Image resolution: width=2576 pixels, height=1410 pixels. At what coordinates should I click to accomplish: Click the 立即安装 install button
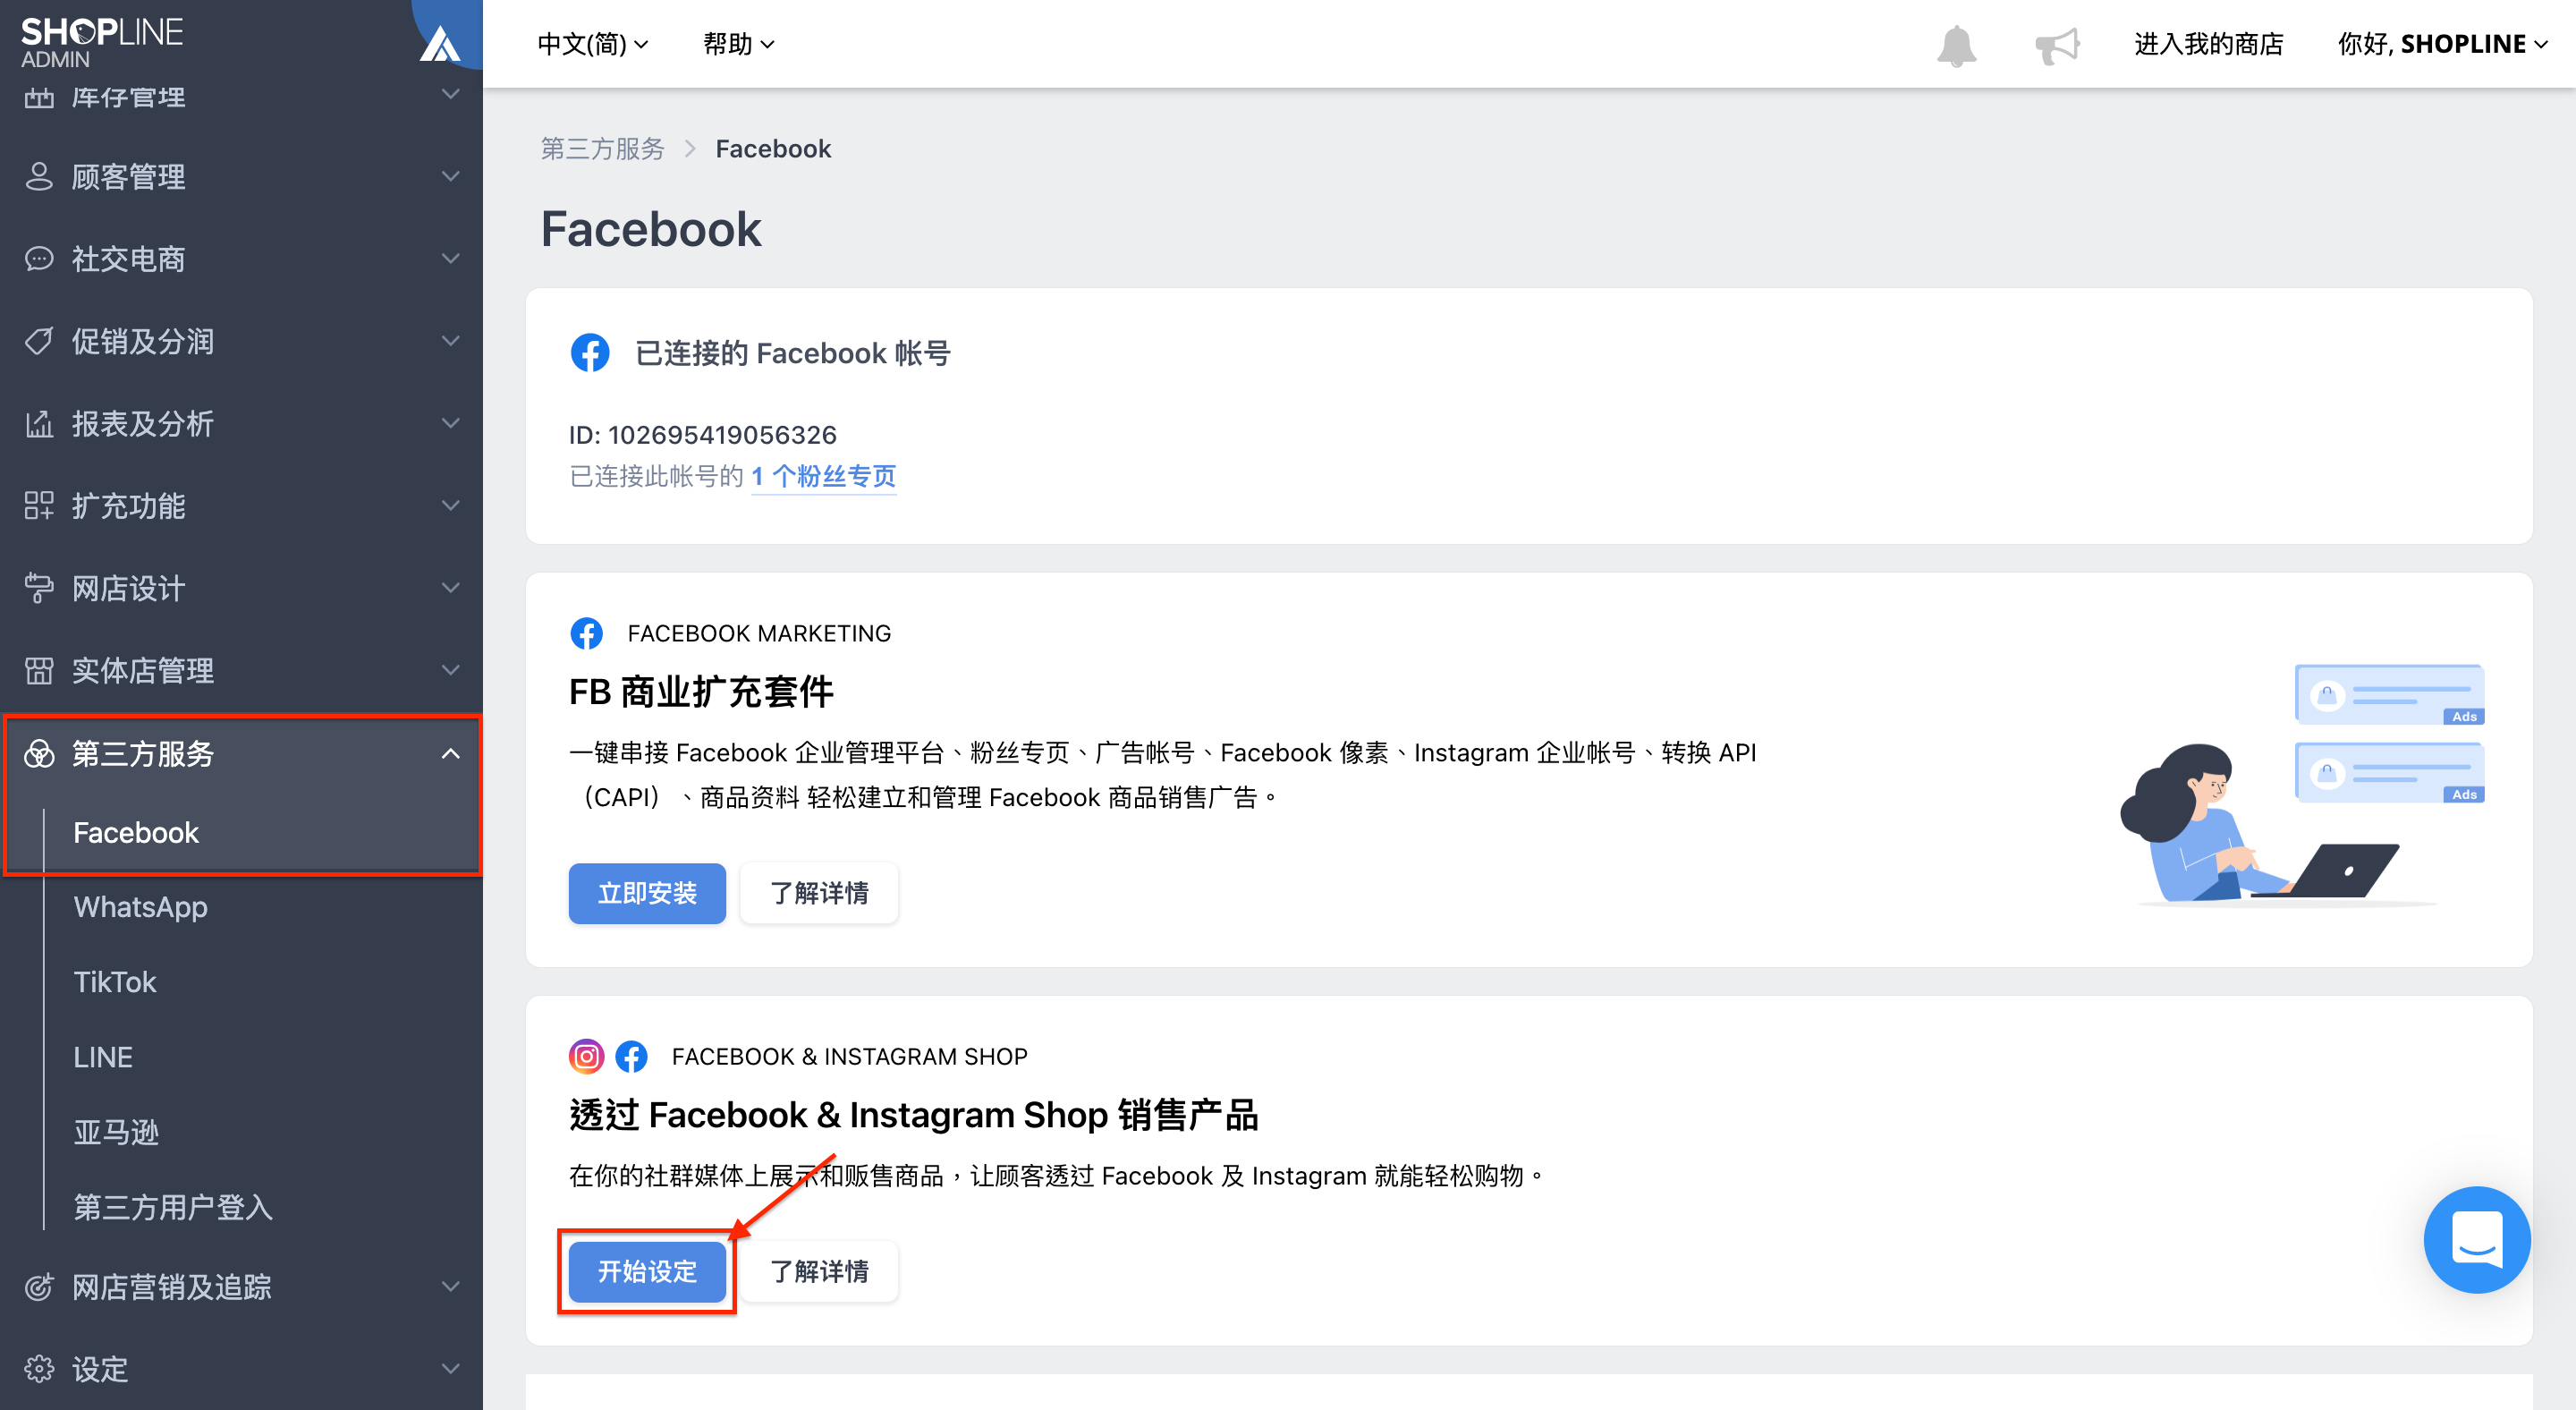[647, 893]
